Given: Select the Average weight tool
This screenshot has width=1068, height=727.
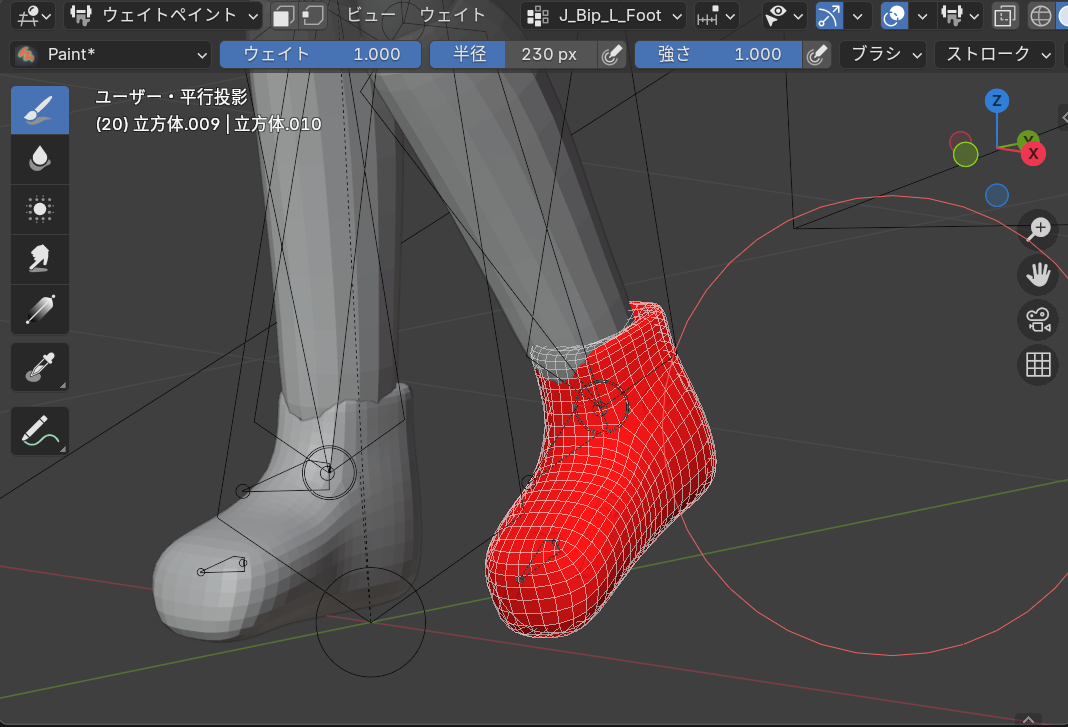Looking at the screenshot, I should click(x=40, y=209).
